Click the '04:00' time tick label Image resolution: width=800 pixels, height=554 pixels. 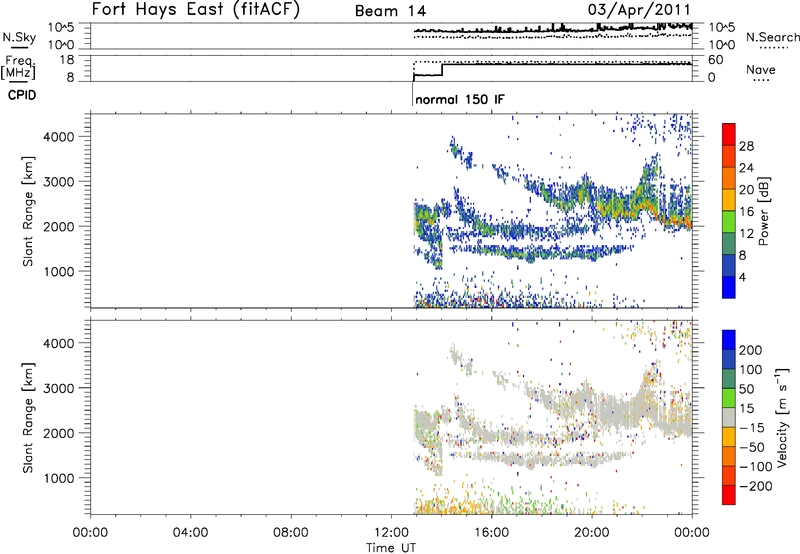point(190,533)
